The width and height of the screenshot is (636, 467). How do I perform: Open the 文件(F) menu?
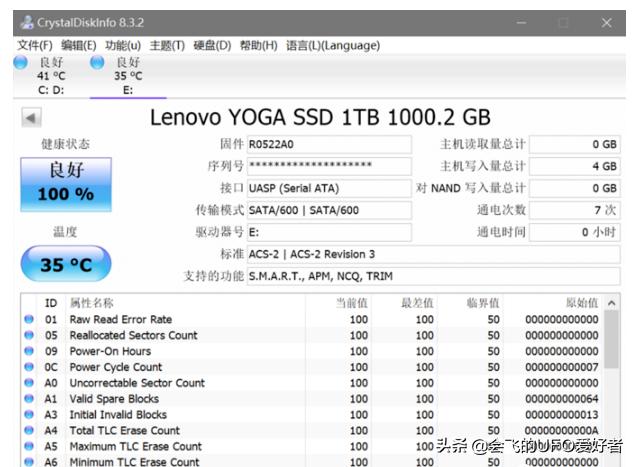(35, 45)
